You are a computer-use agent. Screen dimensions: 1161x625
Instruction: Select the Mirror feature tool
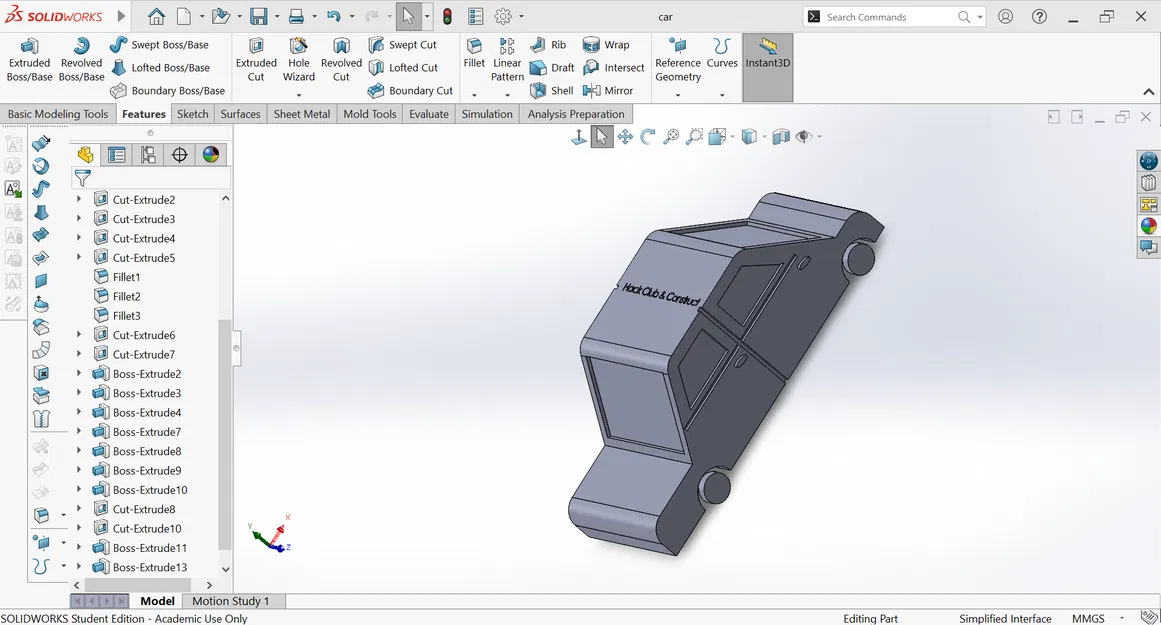608,90
